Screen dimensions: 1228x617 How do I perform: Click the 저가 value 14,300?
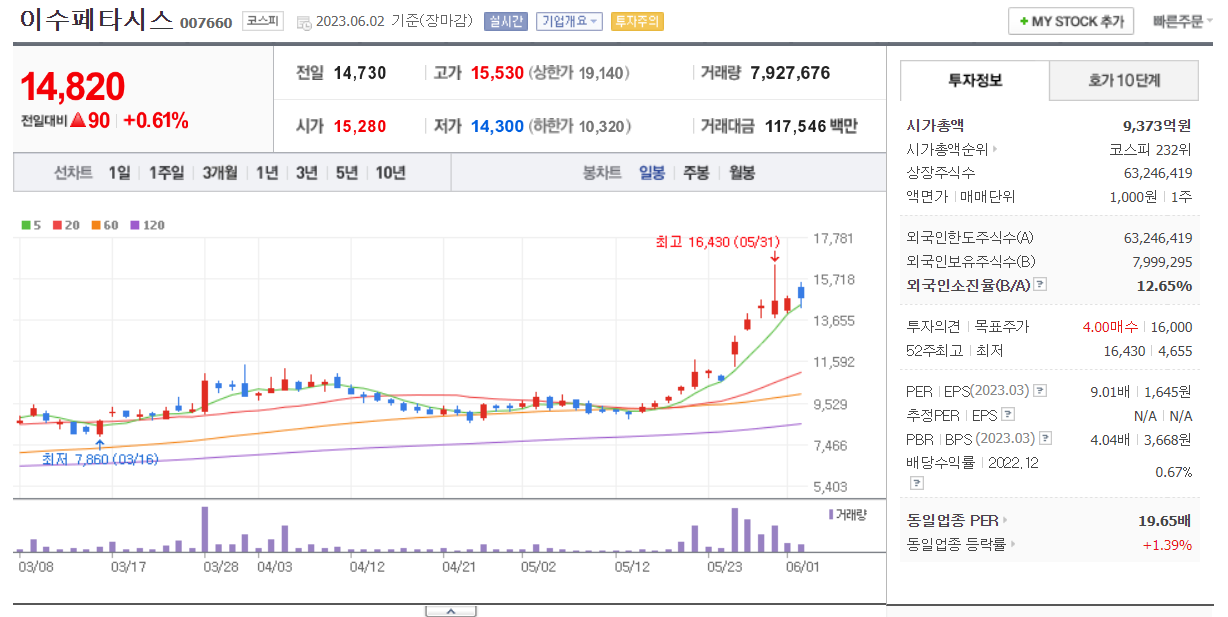tap(497, 126)
